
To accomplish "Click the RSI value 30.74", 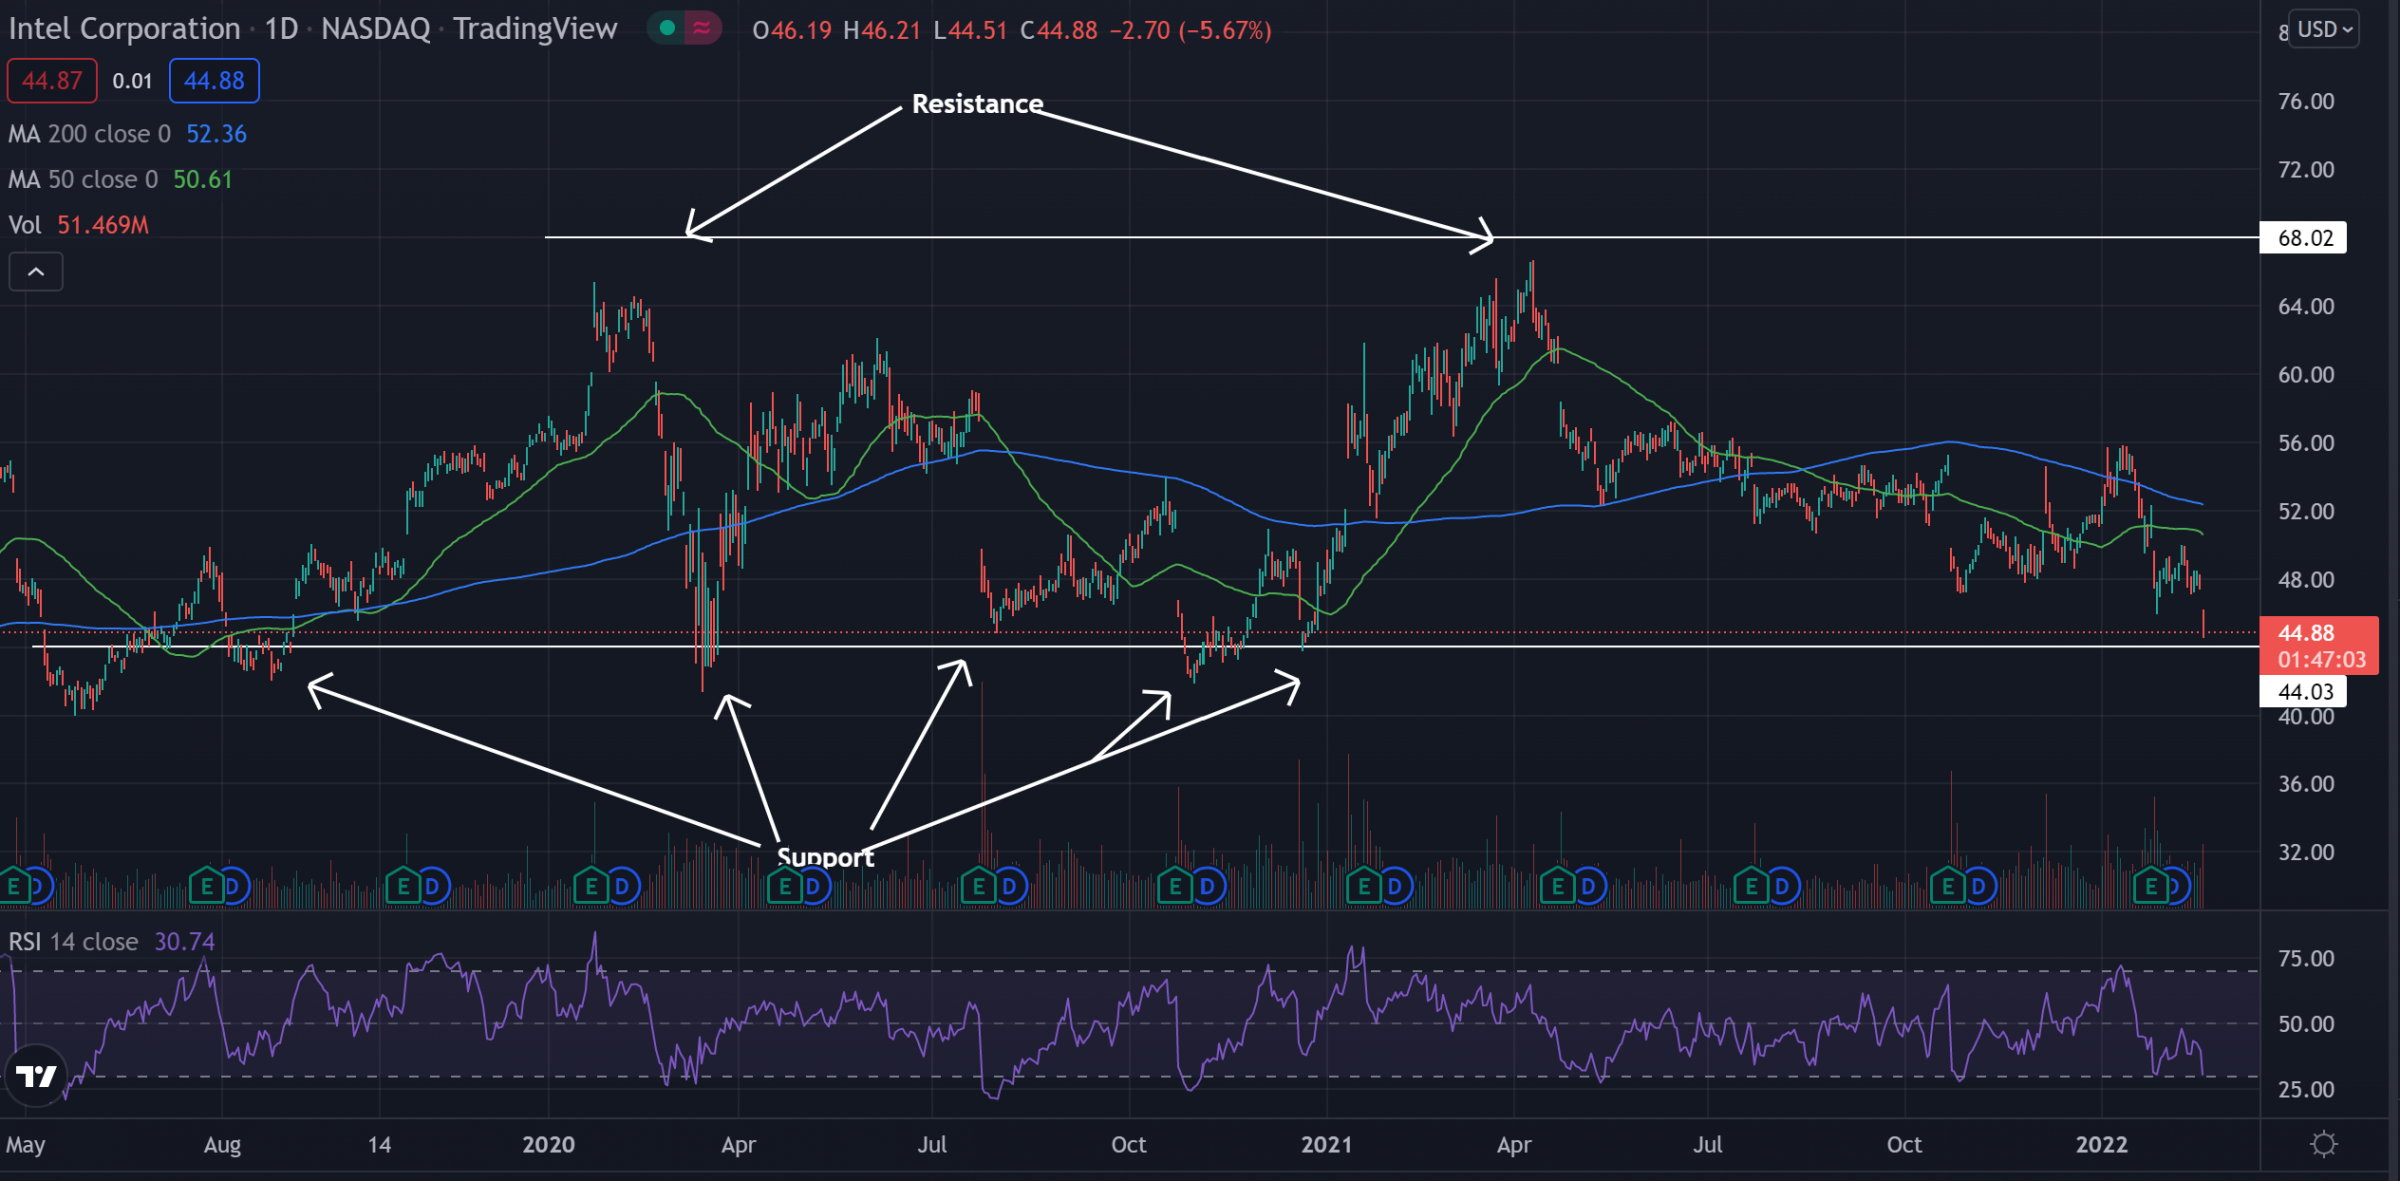I will click(184, 942).
